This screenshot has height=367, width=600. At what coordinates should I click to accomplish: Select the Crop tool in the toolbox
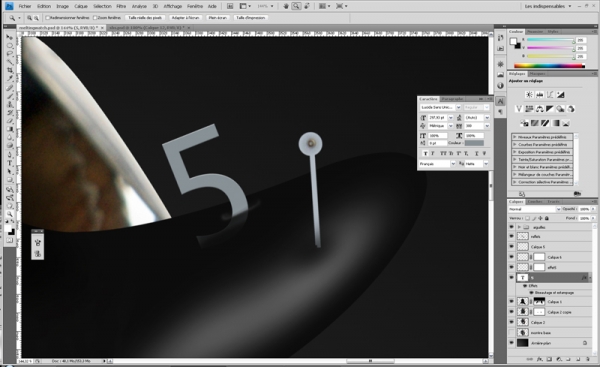(10, 70)
